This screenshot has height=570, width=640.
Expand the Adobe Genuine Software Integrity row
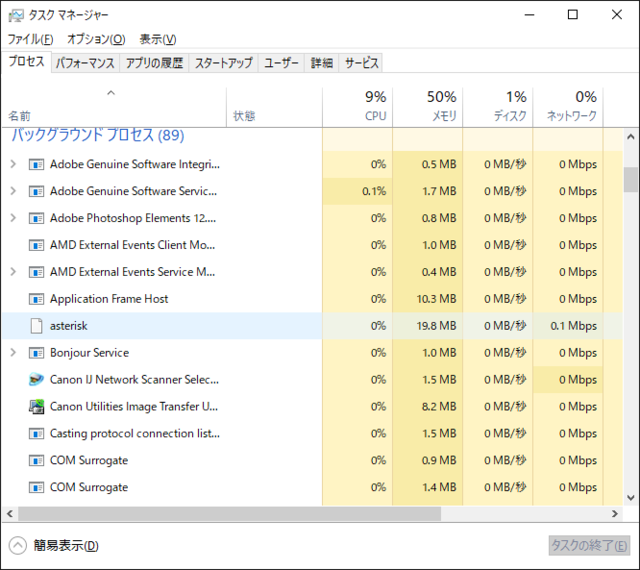tap(13, 164)
